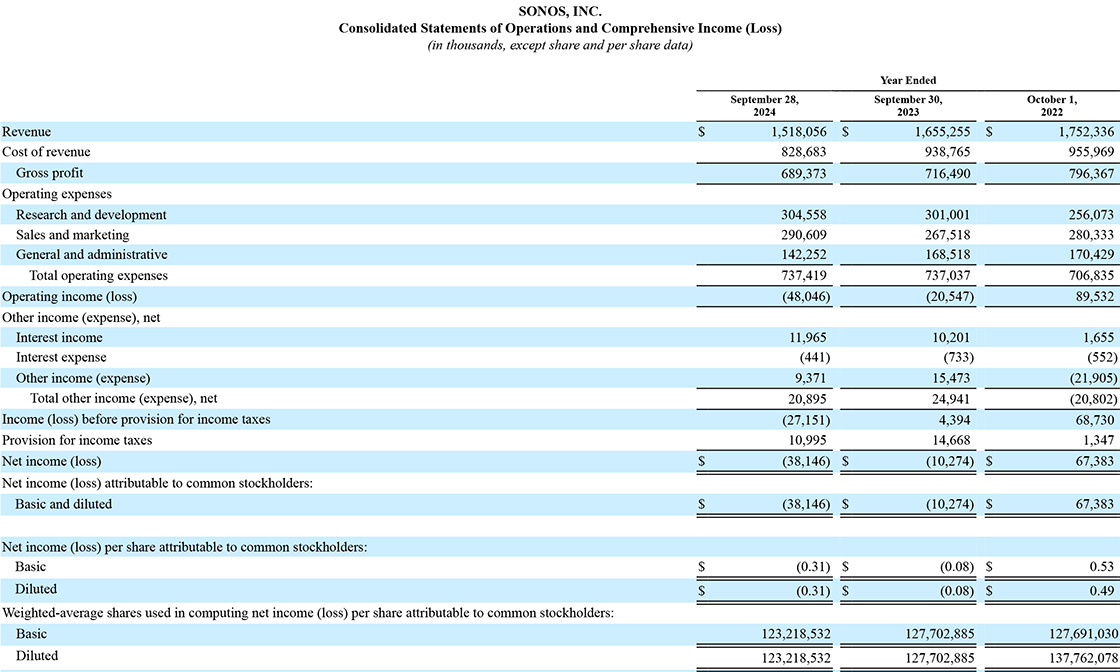Click the 'Year Ended' column header

point(908,81)
